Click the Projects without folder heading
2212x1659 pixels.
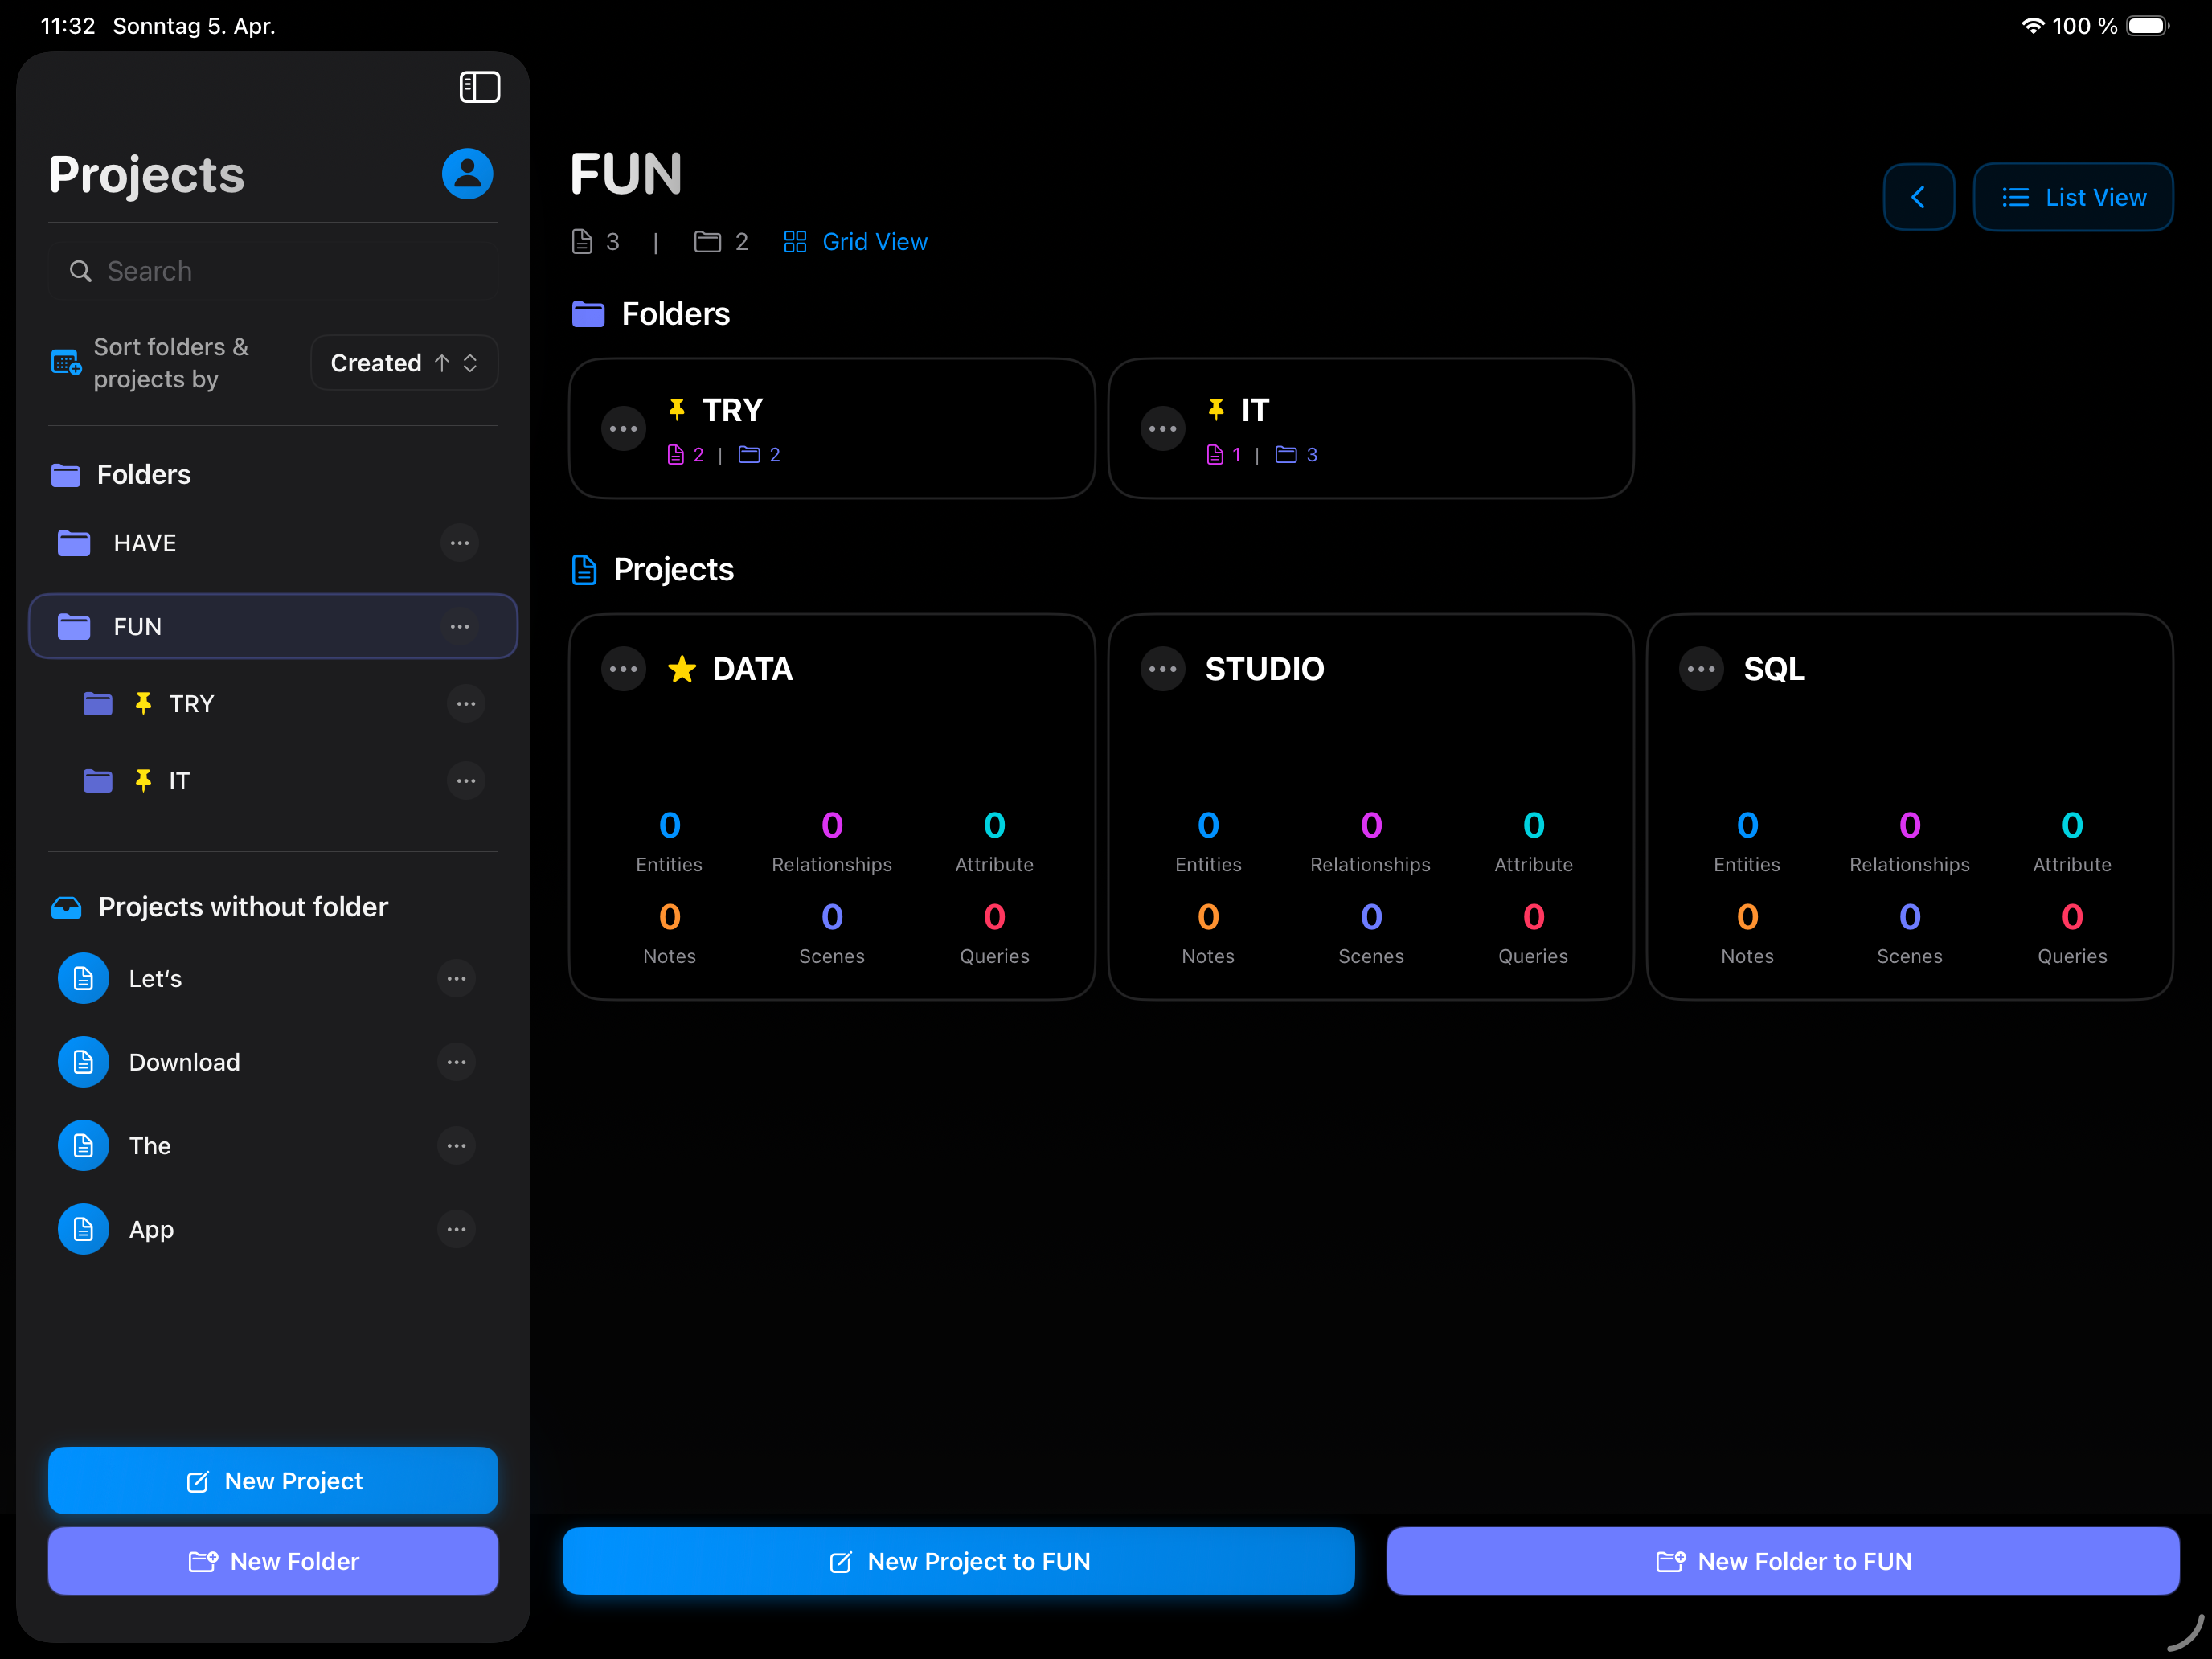pyautogui.click(x=243, y=907)
